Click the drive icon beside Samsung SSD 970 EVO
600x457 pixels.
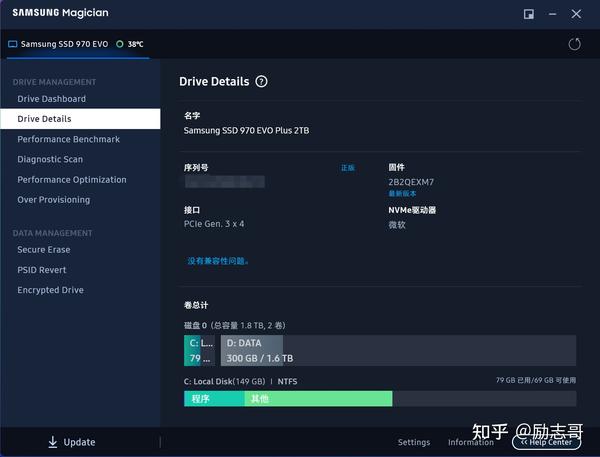tap(13, 44)
